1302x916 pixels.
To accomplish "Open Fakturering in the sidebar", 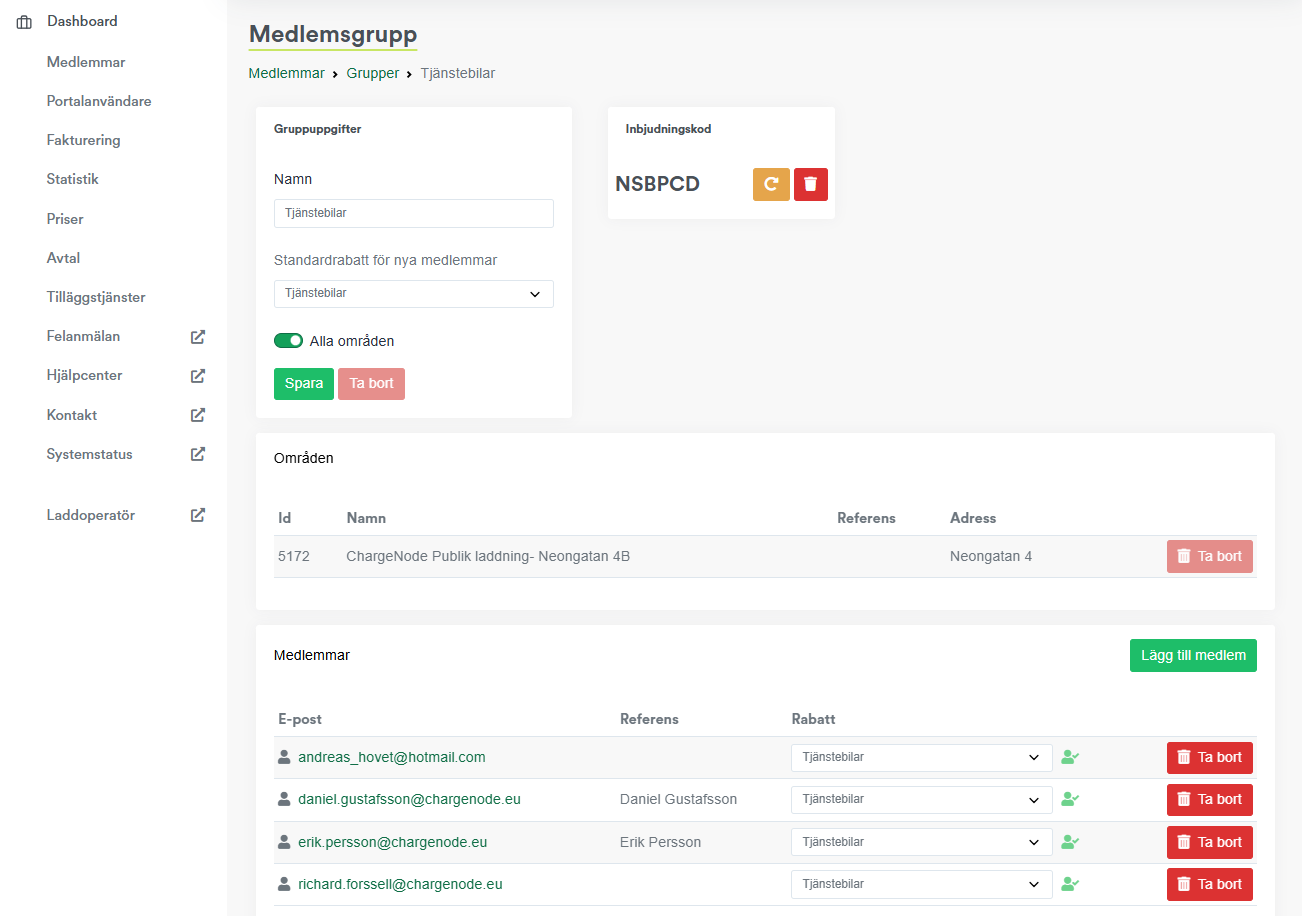I will click(83, 140).
